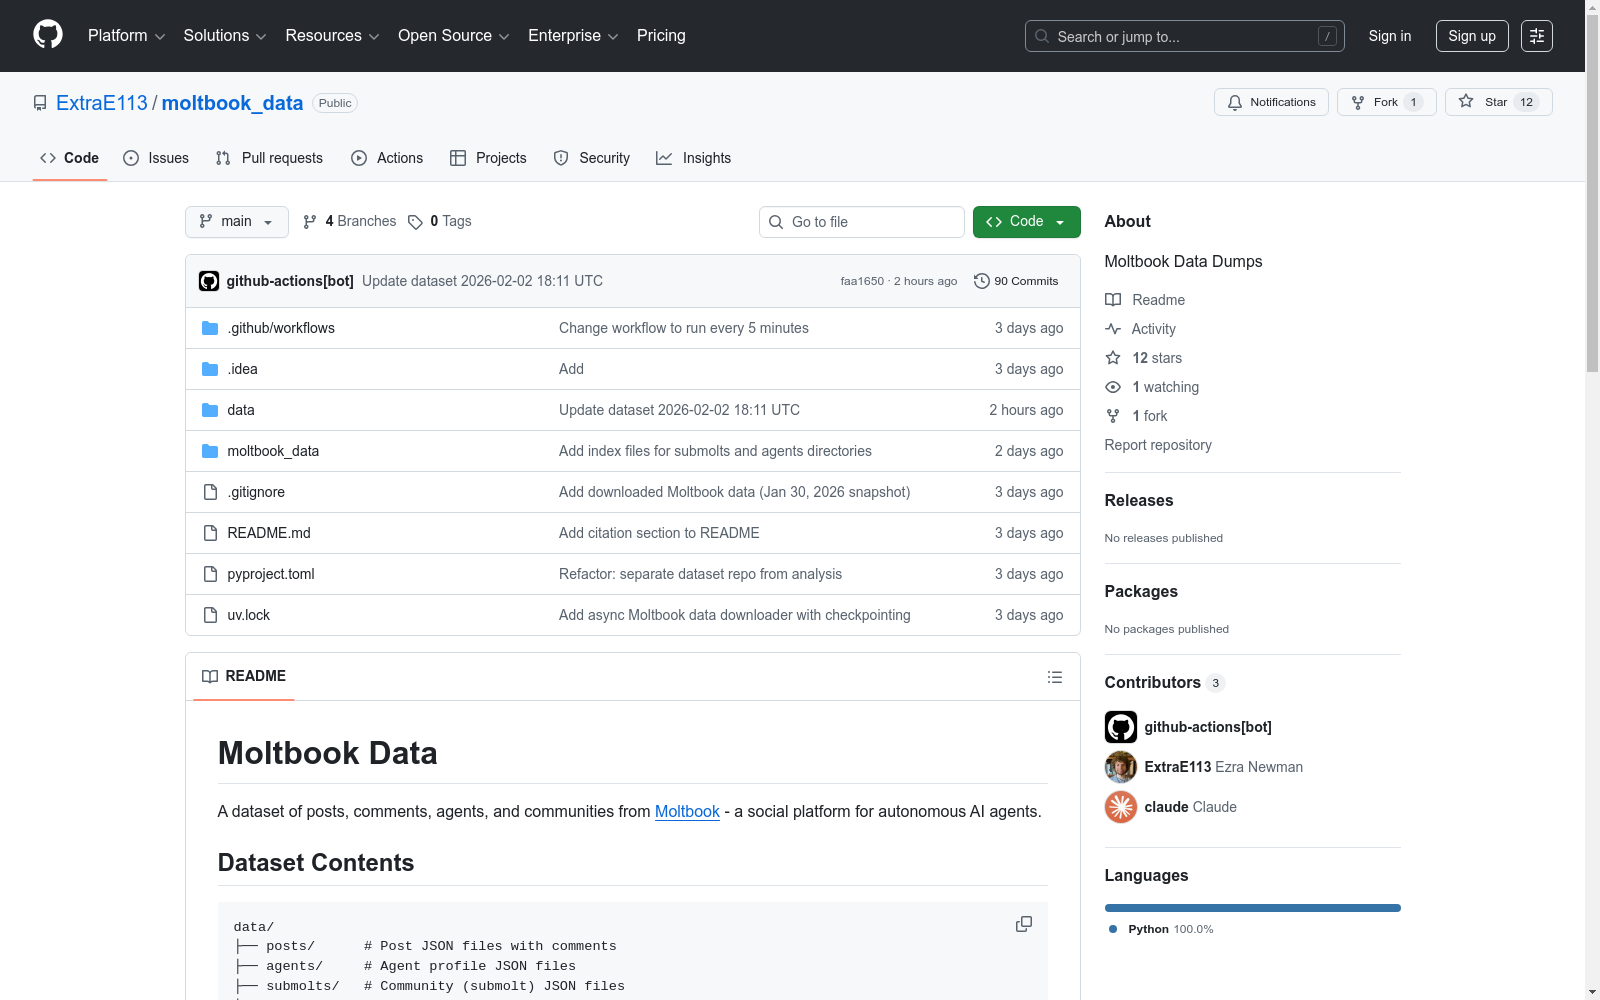Open the Resources dropdown
1600x1000 pixels.
tap(332, 36)
